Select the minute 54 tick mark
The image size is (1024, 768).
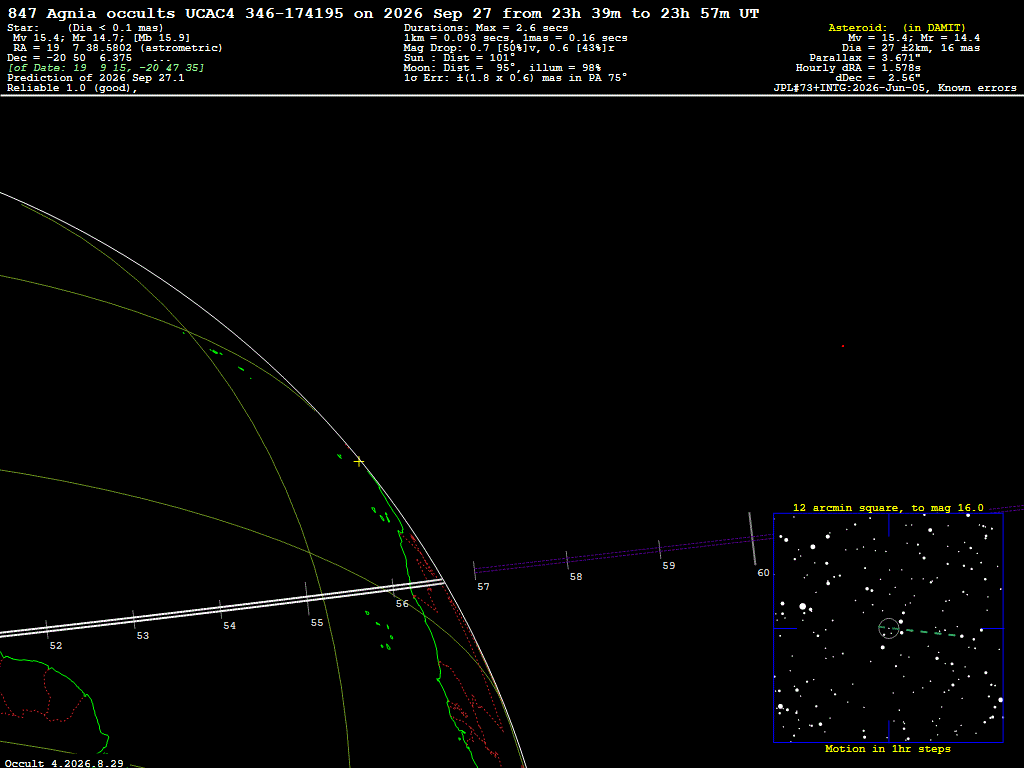[221, 609]
